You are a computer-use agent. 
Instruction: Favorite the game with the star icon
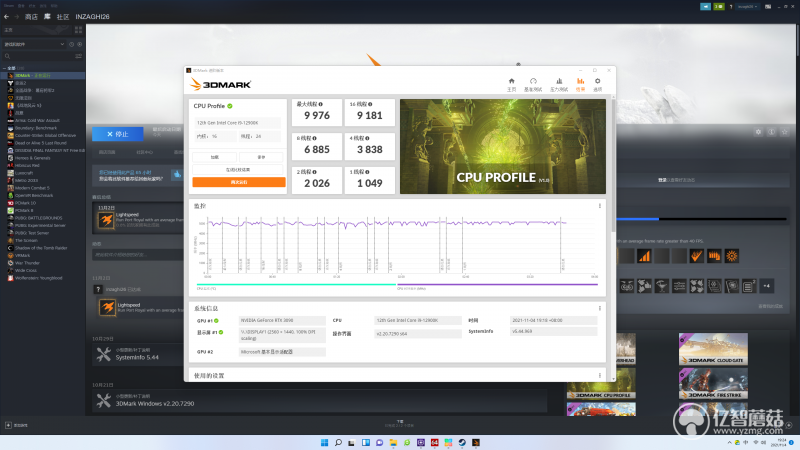click(785, 132)
